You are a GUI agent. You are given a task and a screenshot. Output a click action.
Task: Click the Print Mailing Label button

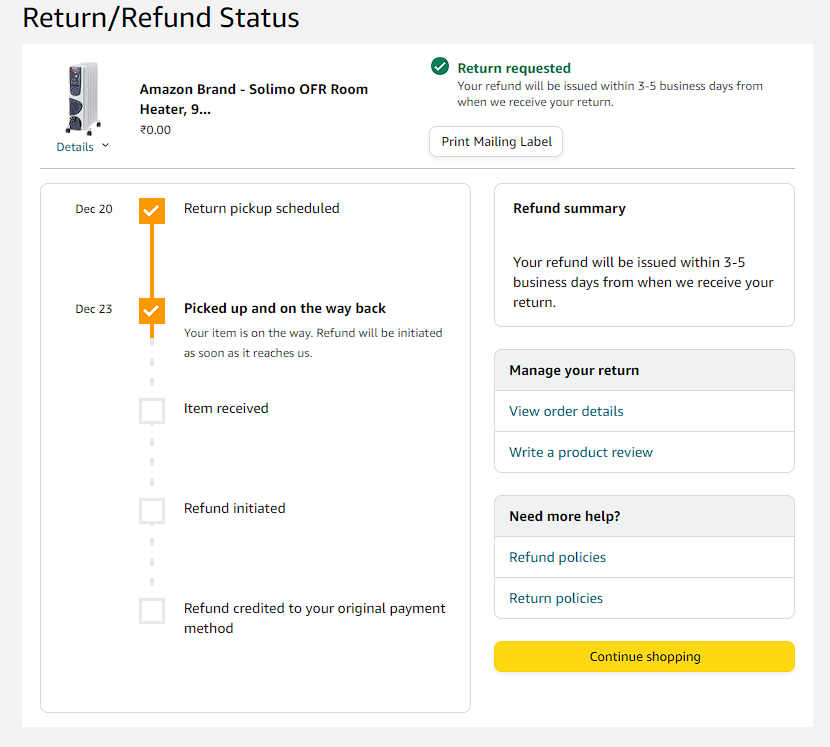tap(496, 141)
